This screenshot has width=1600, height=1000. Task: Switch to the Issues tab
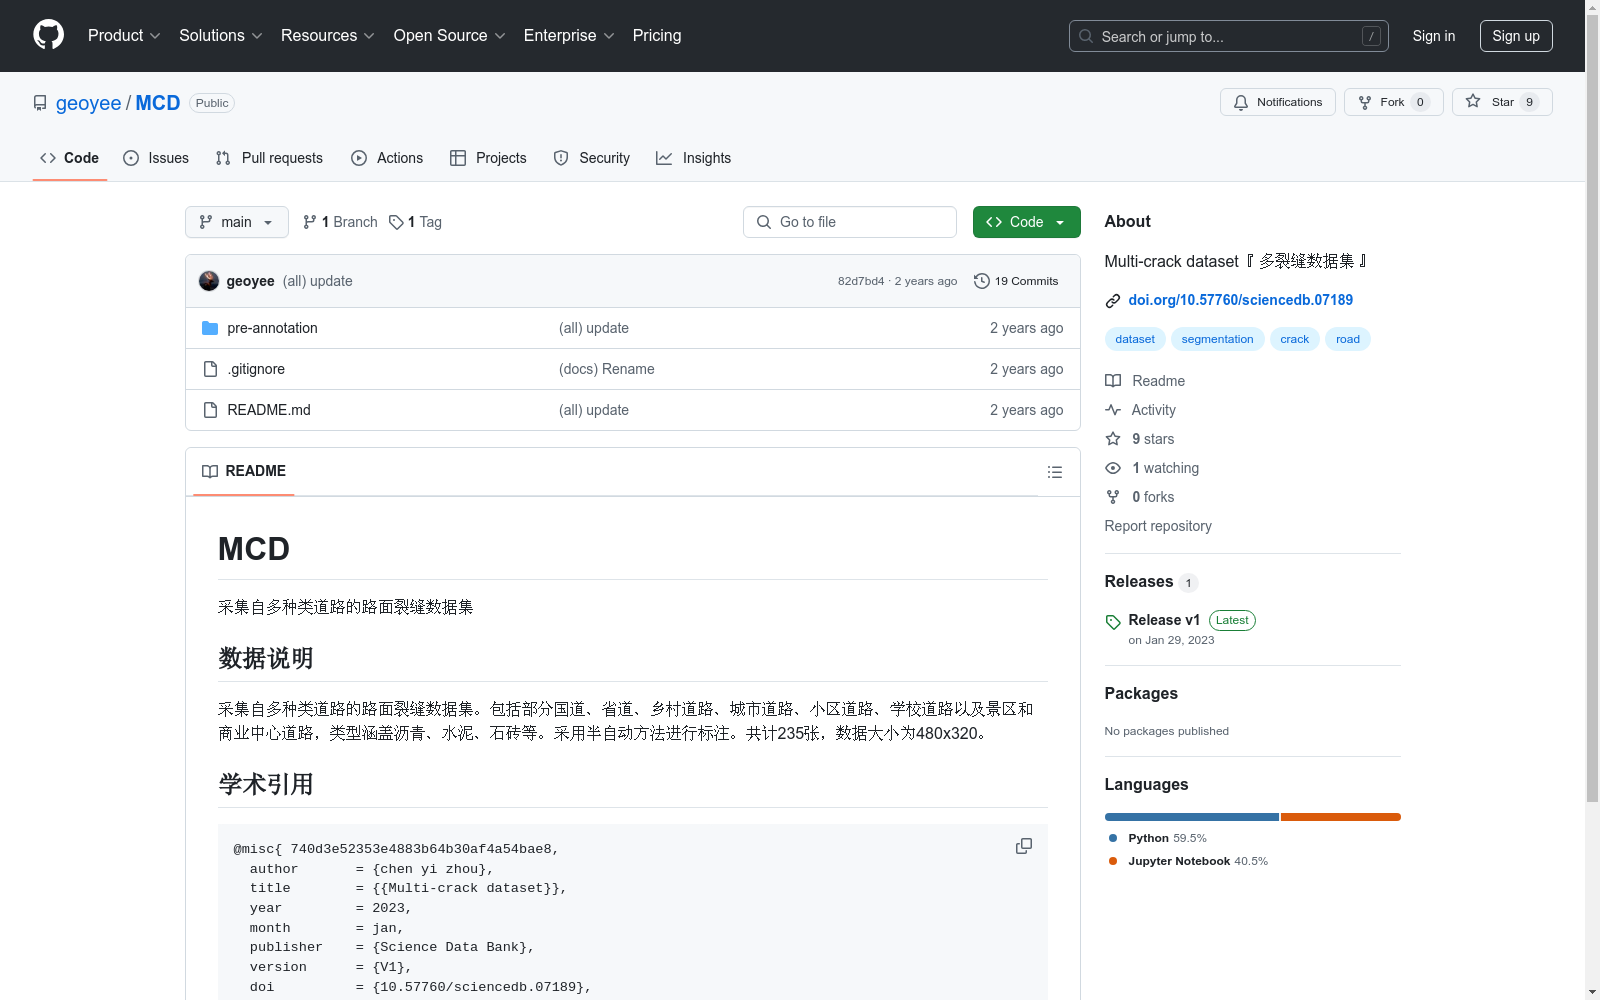click(156, 158)
